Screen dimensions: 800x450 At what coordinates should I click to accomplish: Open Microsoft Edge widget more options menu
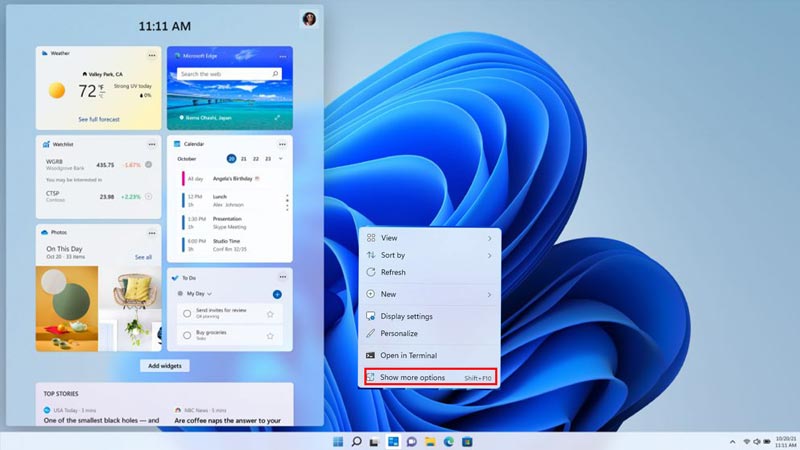(283, 57)
